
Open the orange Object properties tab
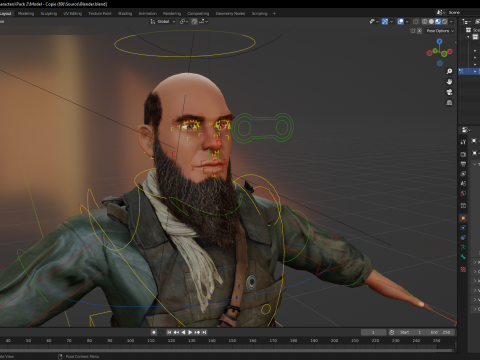tap(463, 218)
